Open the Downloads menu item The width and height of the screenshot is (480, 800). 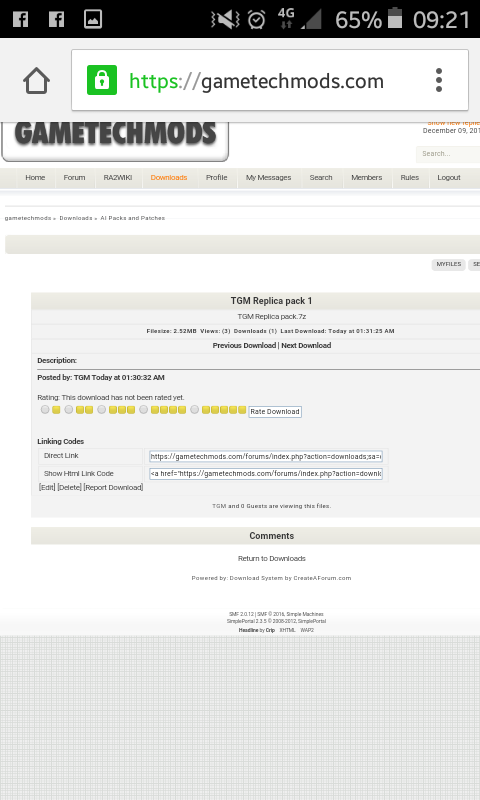(169, 178)
